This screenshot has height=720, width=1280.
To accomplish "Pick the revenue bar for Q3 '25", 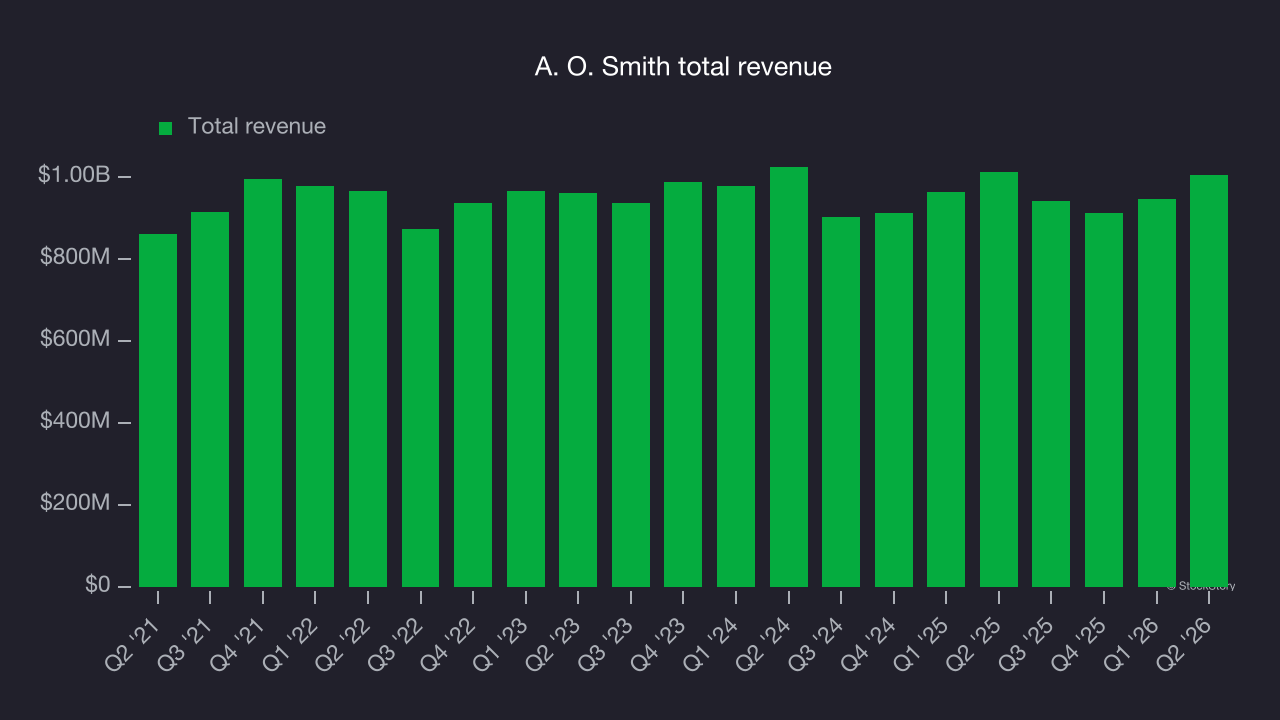I will 1051,394.
